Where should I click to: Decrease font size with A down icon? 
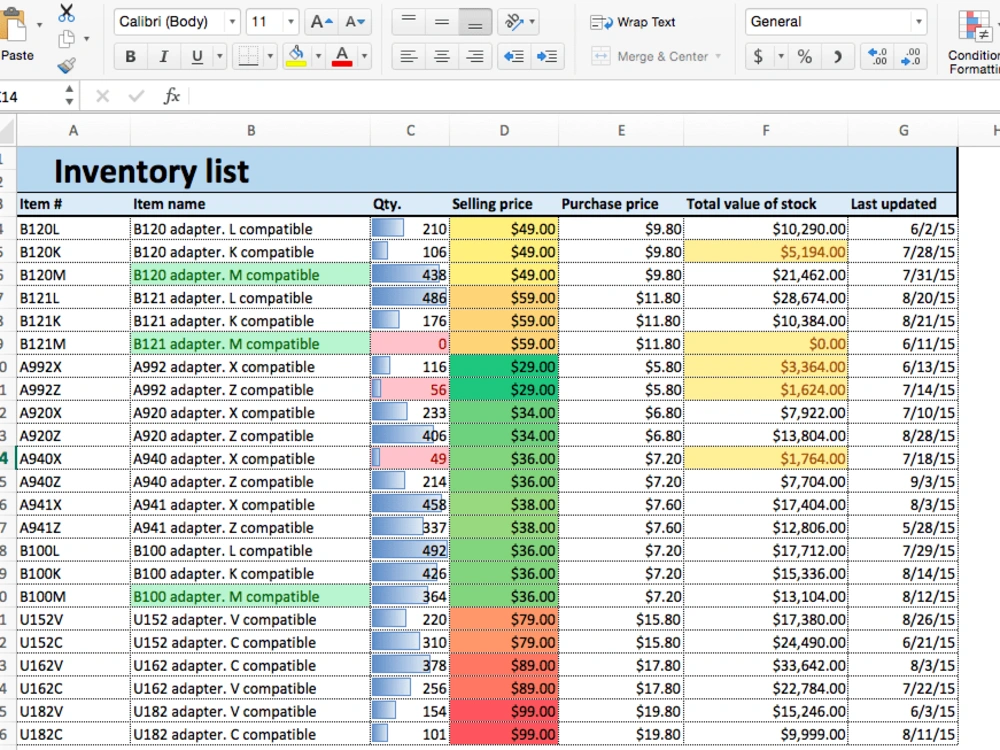tap(355, 22)
